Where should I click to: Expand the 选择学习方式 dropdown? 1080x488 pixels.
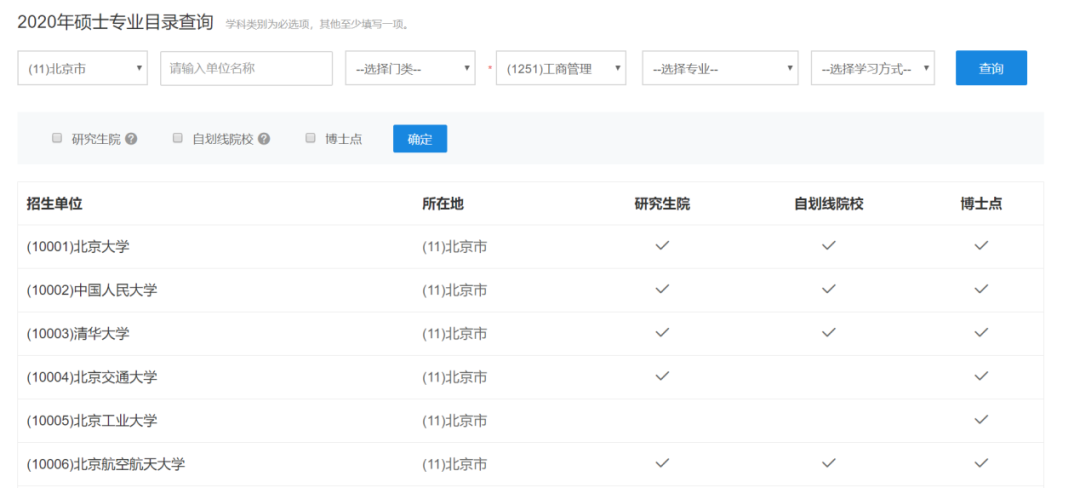(x=872, y=68)
